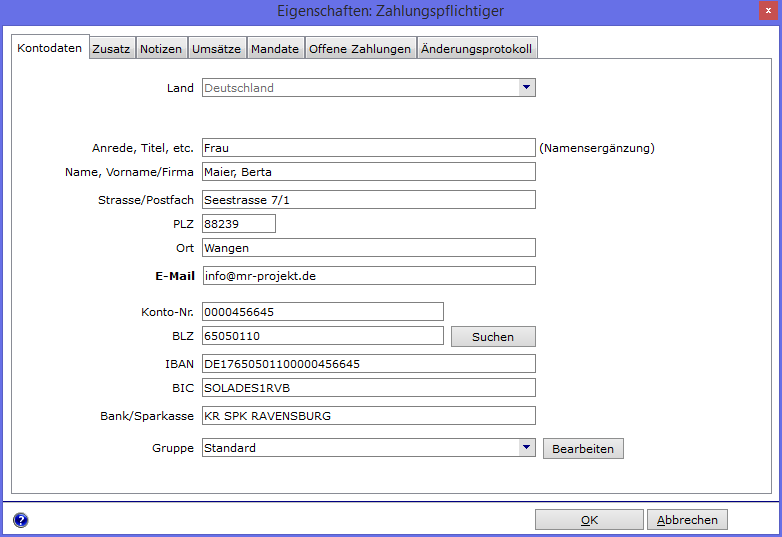Click the E-Mail field info@mr-projekt.de
This screenshot has width=782, height=537.
click(369, 276)
